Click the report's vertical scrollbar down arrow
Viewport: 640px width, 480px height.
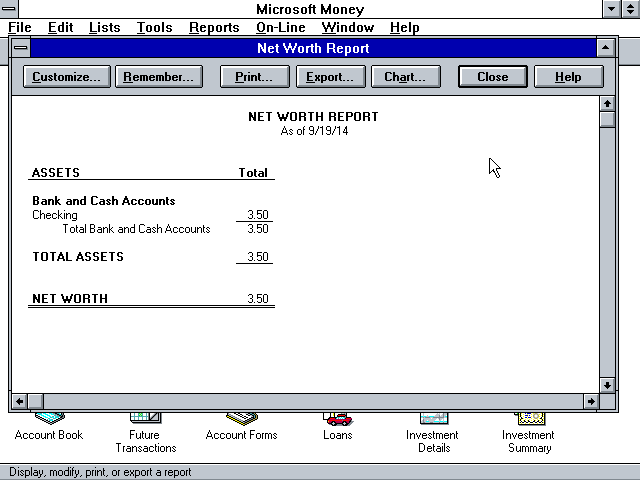606,385
